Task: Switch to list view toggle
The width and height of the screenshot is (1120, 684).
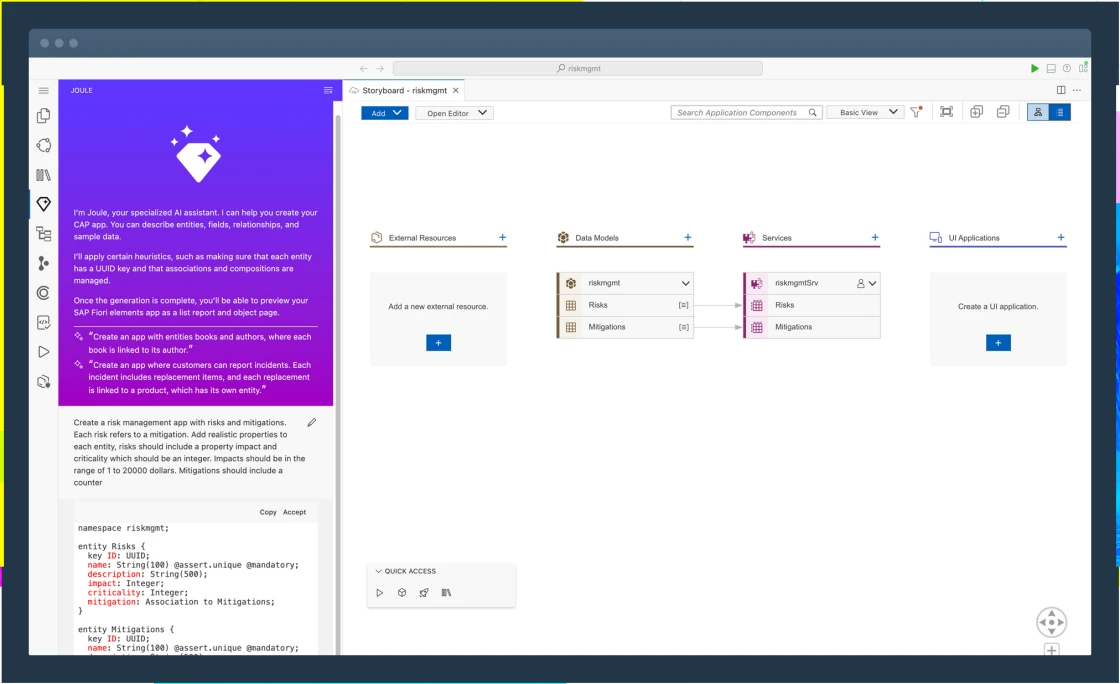Action: (1060, 112)
